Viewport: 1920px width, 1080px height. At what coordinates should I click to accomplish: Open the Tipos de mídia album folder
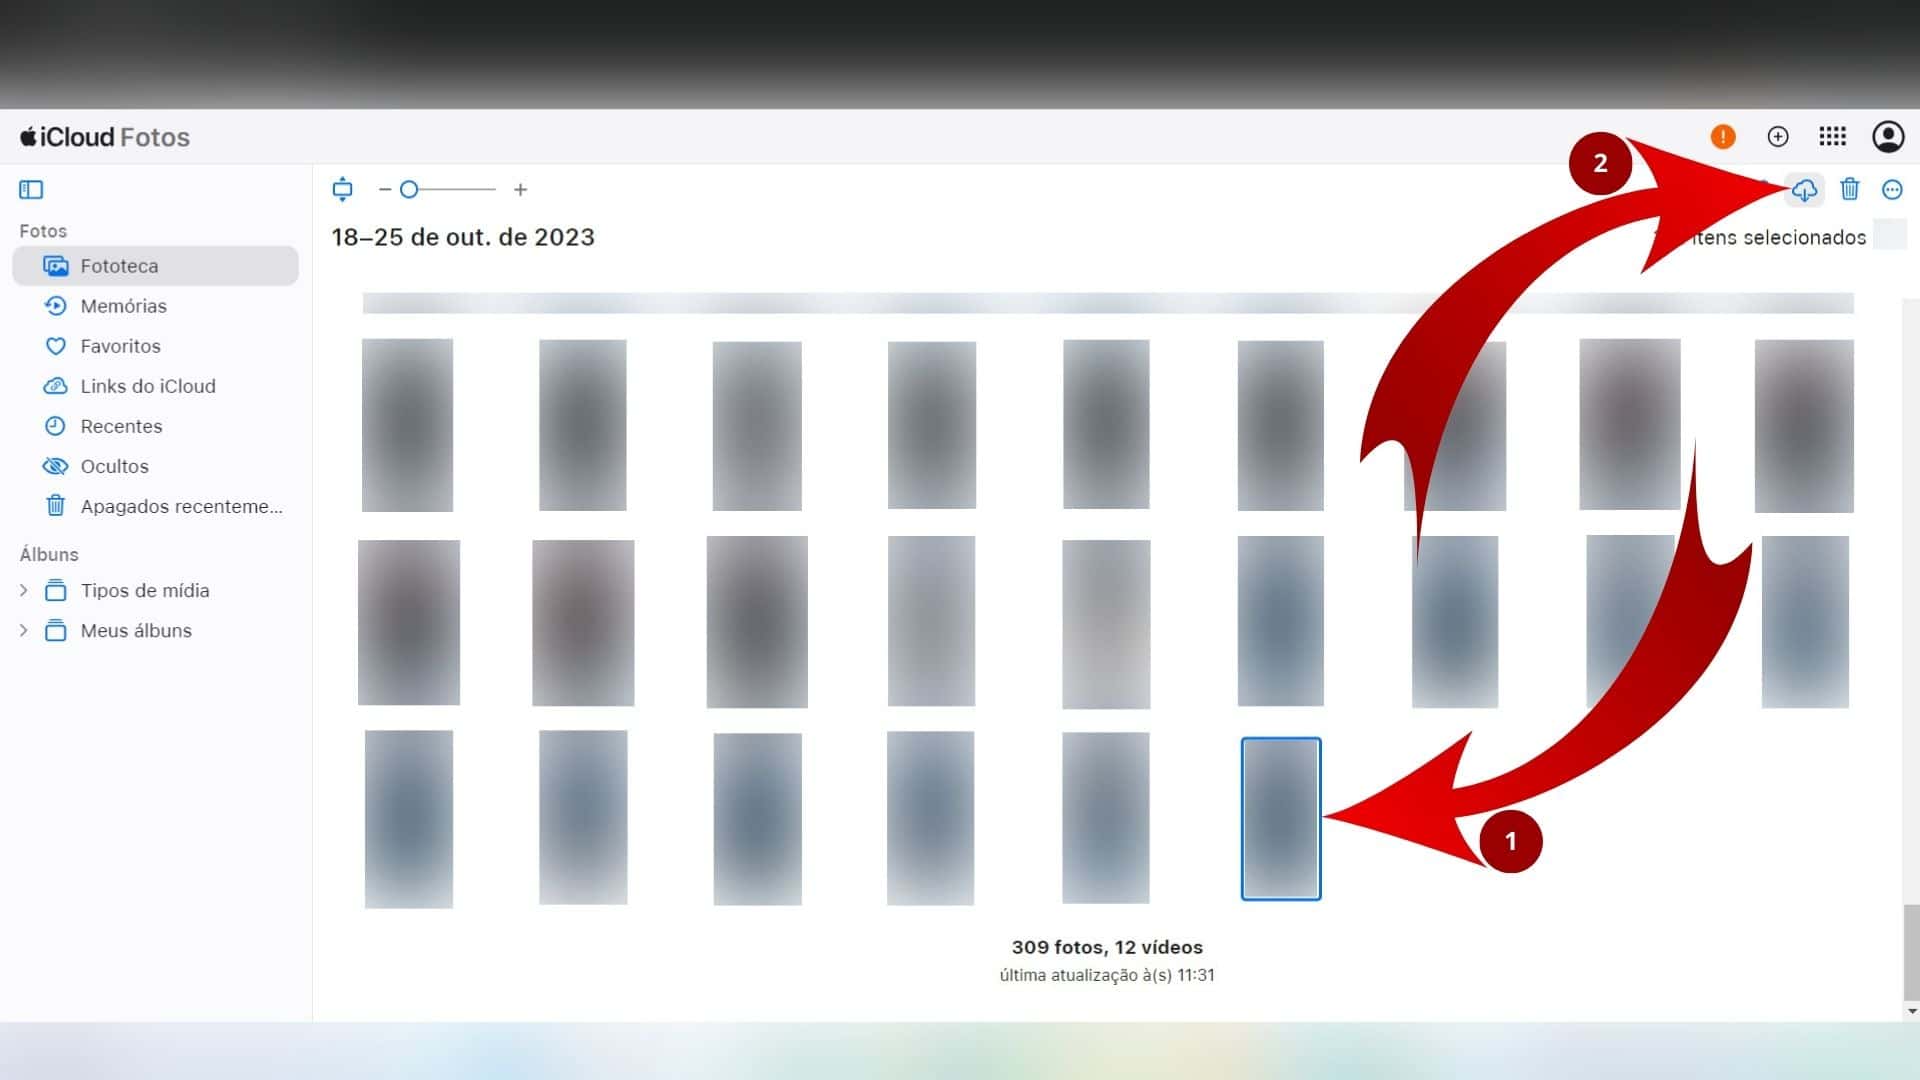[x=127, y=590]
